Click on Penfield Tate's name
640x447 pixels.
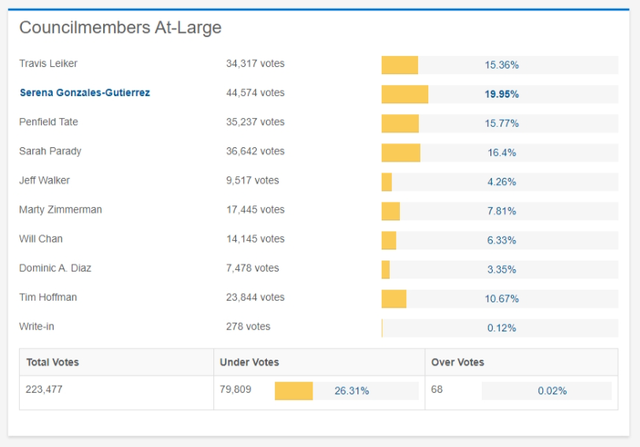pos(48,122)
